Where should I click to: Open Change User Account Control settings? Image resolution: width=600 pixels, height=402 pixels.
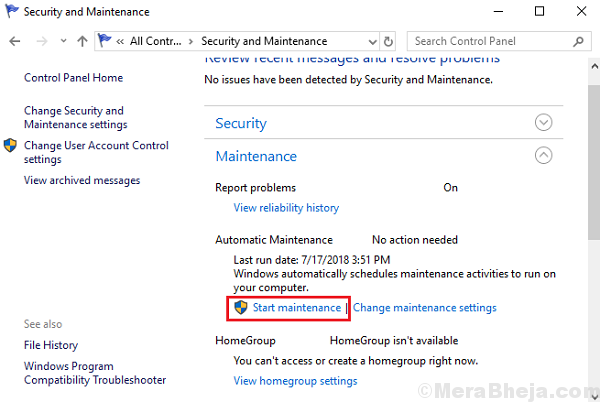96,152
